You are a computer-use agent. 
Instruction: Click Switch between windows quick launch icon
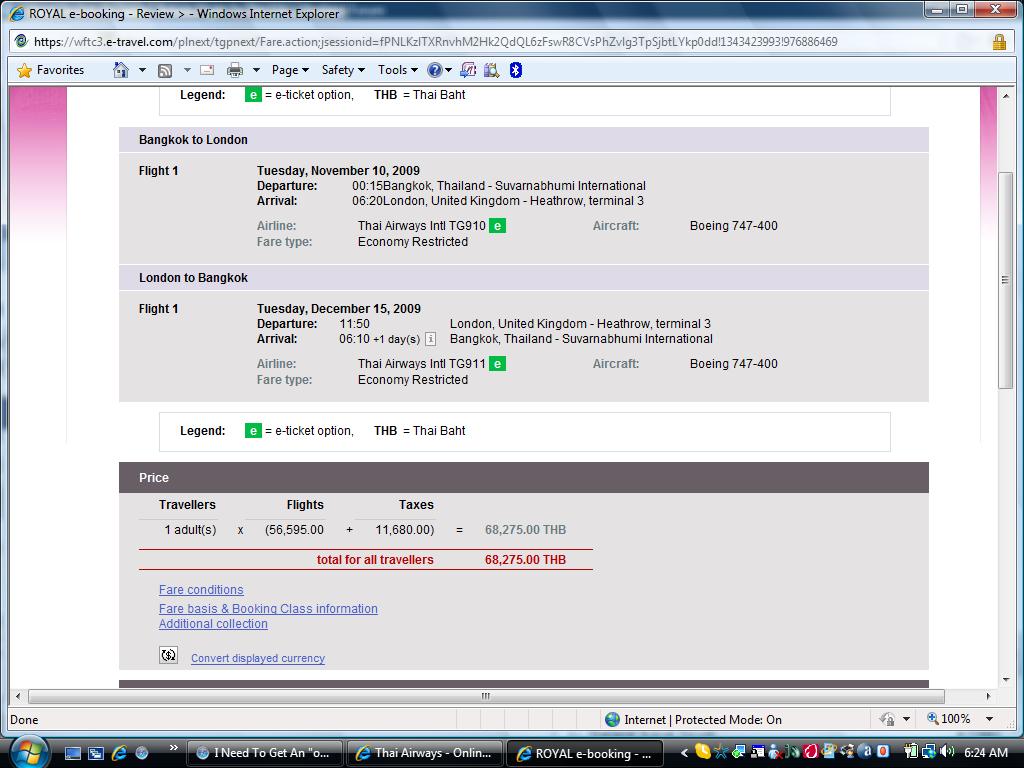coord(96,753)
